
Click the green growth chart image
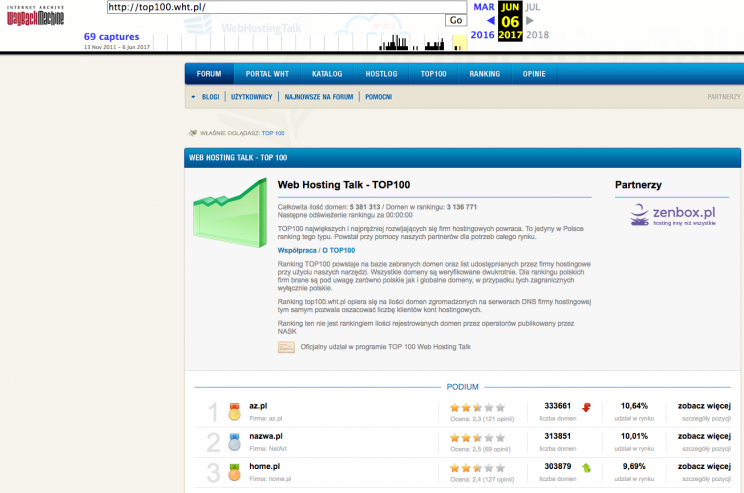click(x=230, y=213)
